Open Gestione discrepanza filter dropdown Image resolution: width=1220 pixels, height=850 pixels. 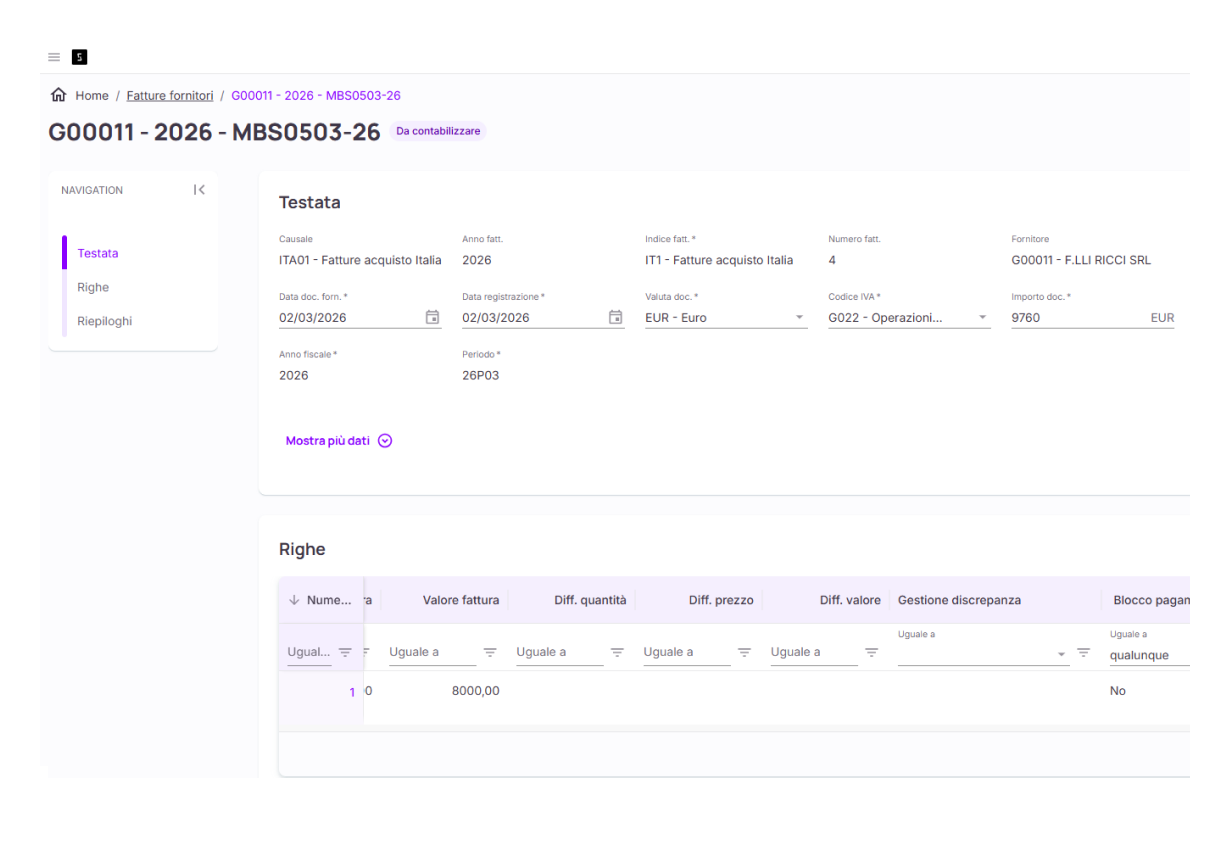click(x=1061, y=654)
